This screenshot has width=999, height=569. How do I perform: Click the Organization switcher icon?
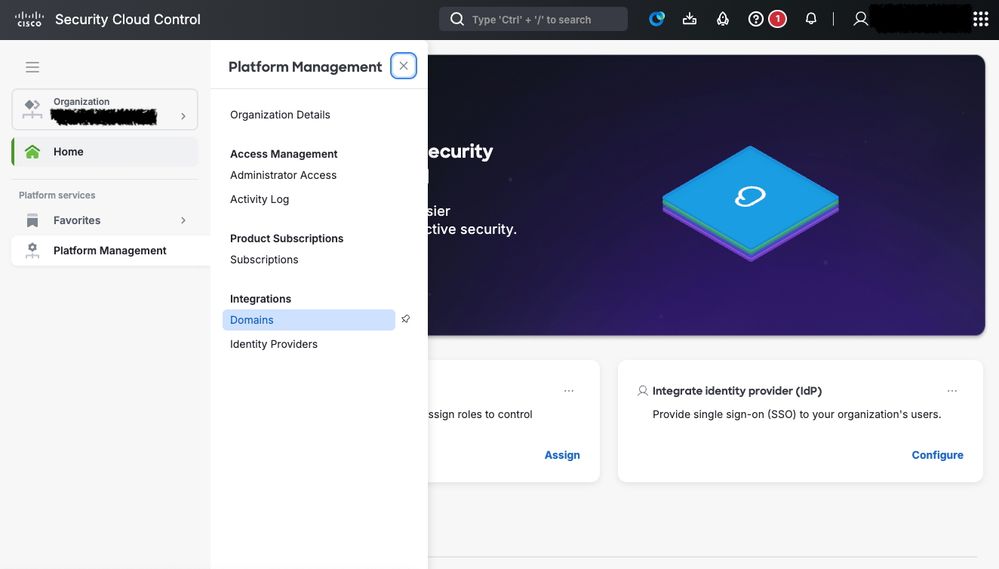click(x=32, y=109)
